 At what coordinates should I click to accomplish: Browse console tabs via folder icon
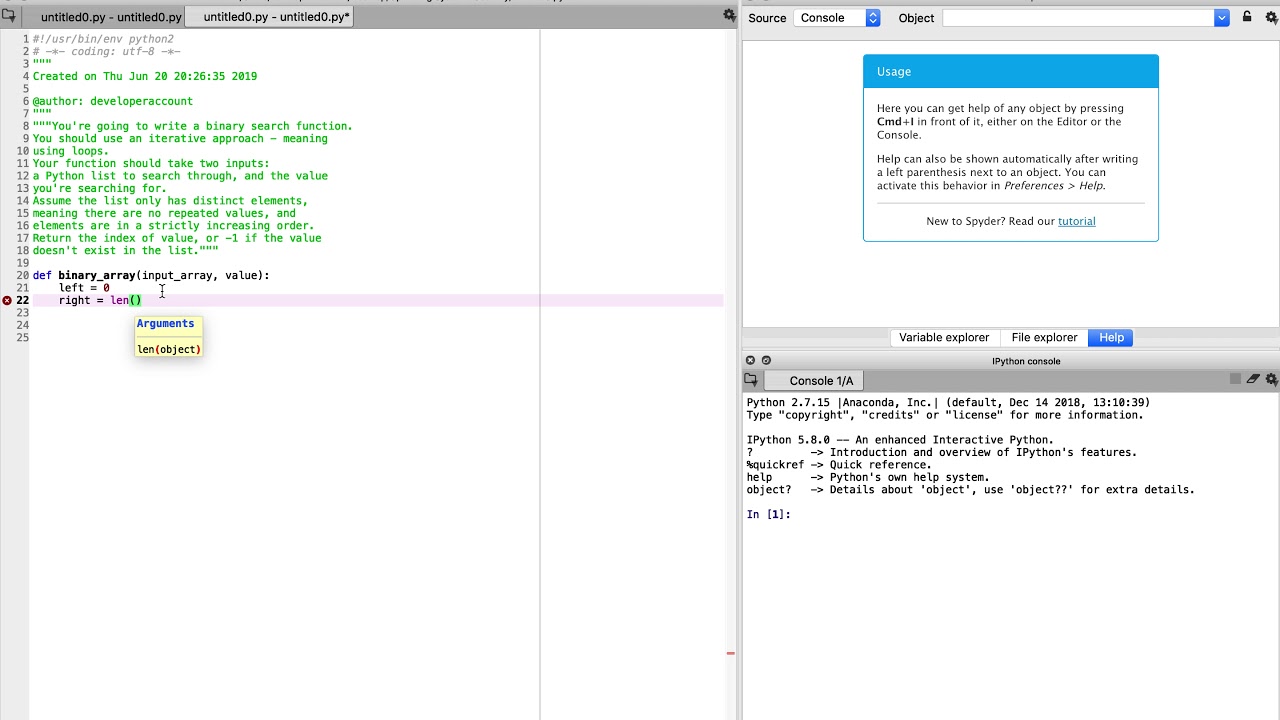click(751, 380)
